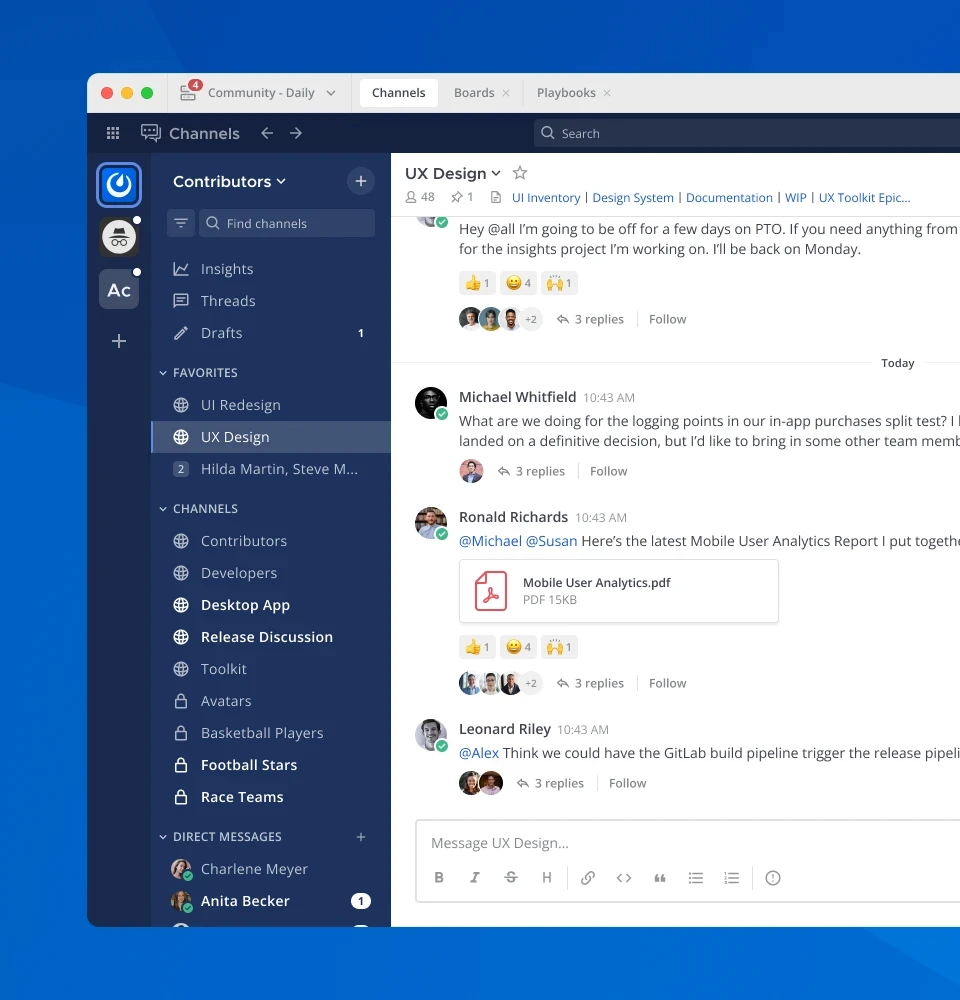
Task: Star the UX Design channel
Action: click(x=520, y=173)
